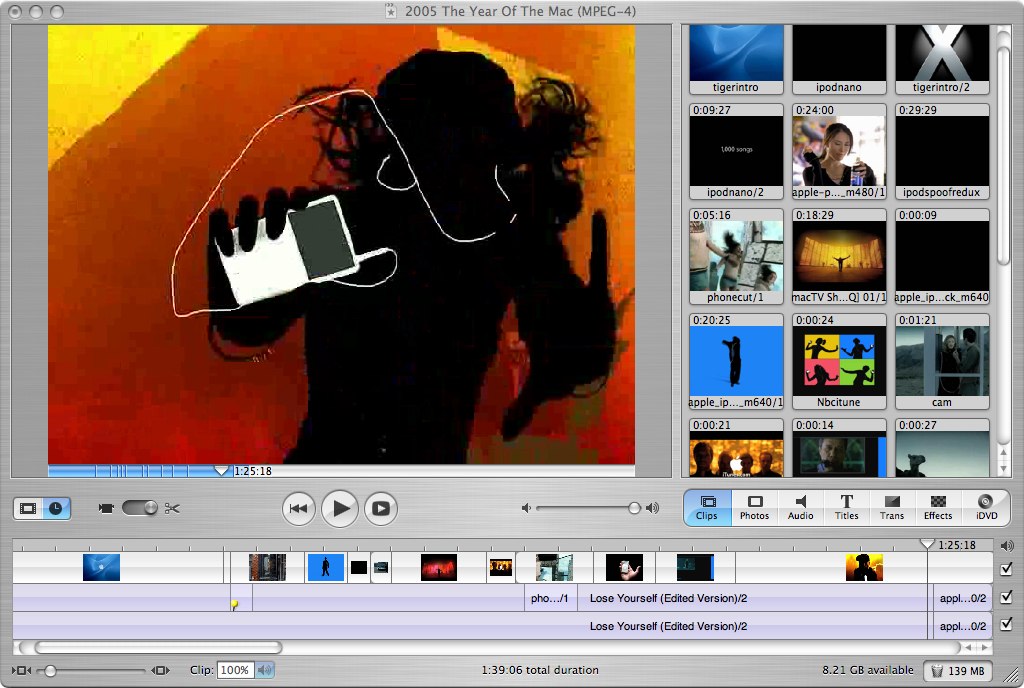Screen dimensions: 1024x688
Task: Click the zoom out icon beside zoom slider
Action: coord(21,670)
